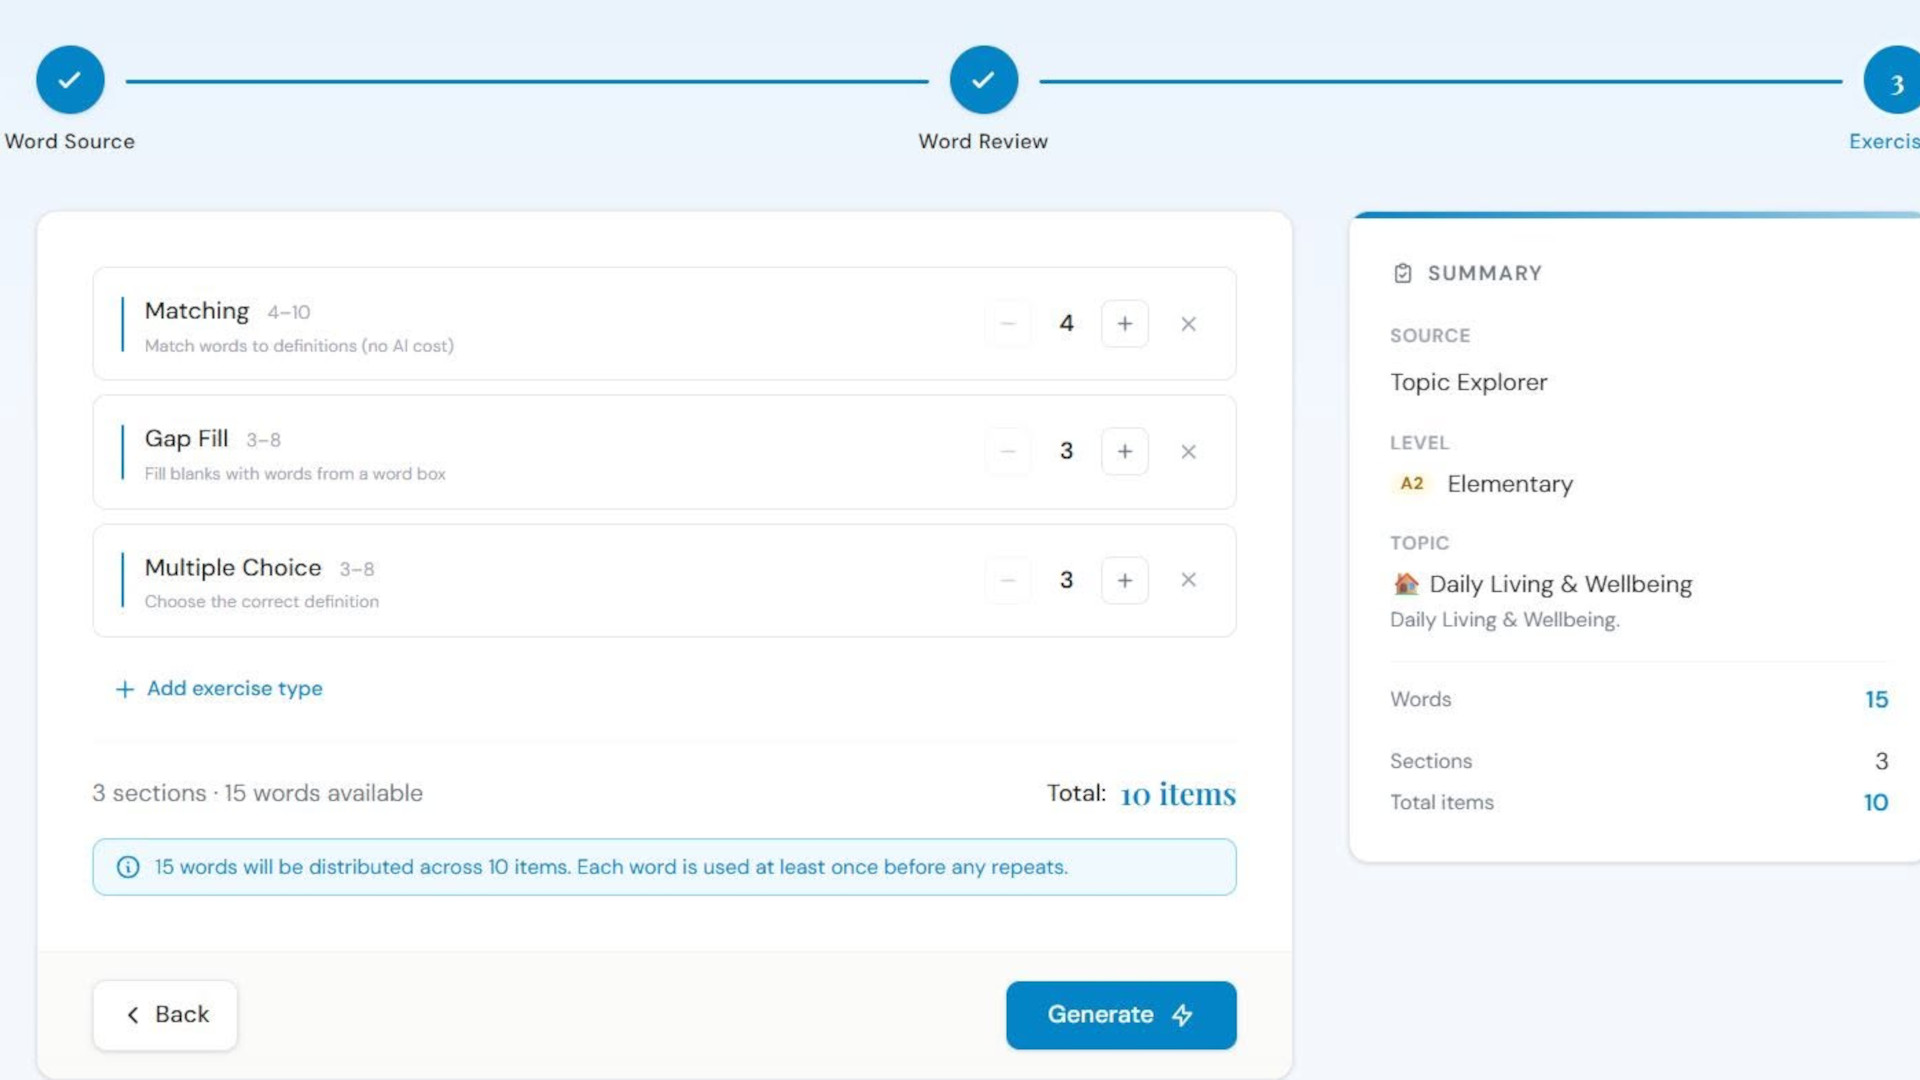The width and height of the screenshot is (1920, 1080).
Task: Click the house emoji beside topic
Action: click(x=1406, y=584)
